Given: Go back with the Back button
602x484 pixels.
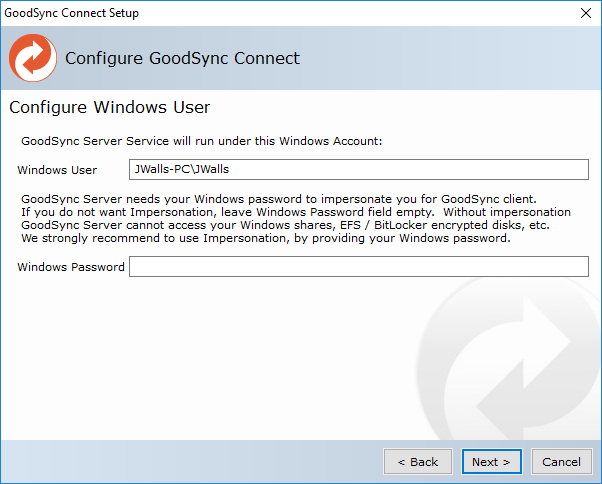Looking at the screenshot, I should click(x=417, y=461).
